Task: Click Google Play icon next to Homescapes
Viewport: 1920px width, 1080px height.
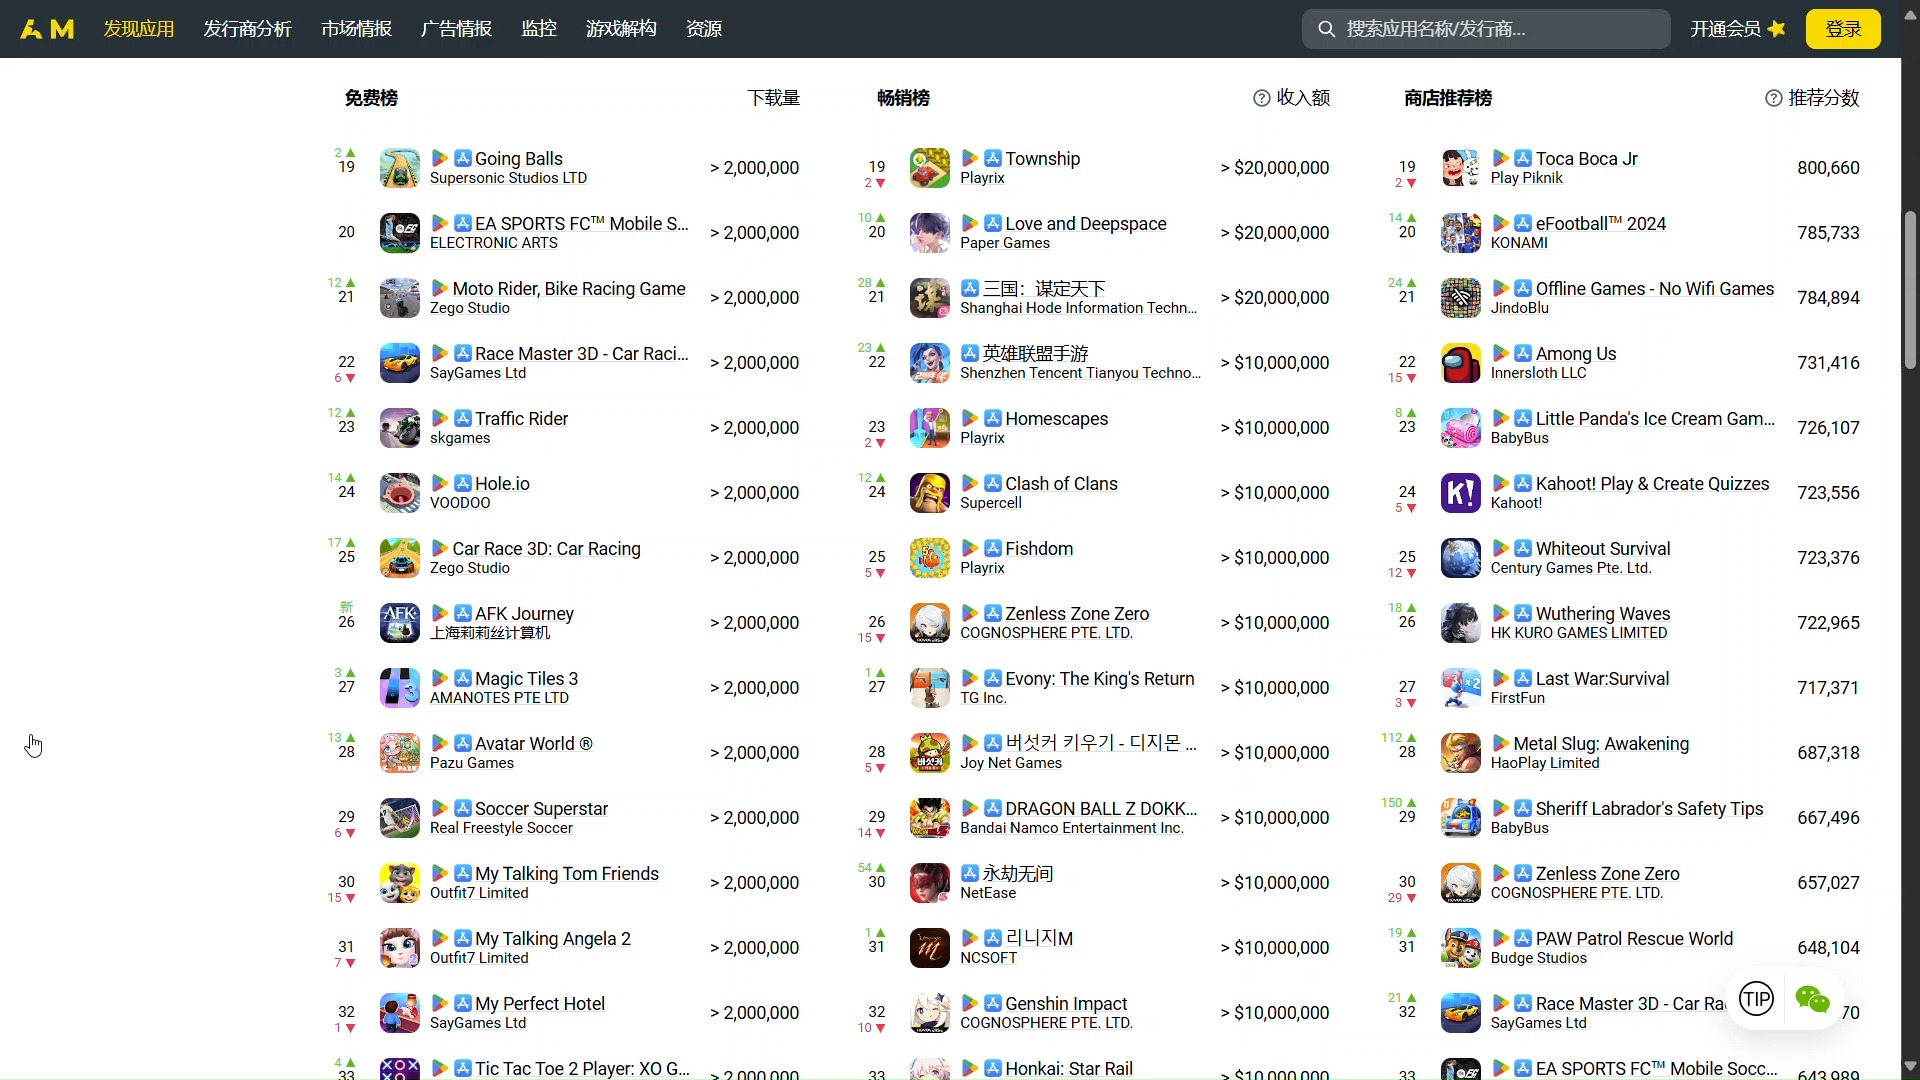Action: pyautogui.click(x=970, y=418)
